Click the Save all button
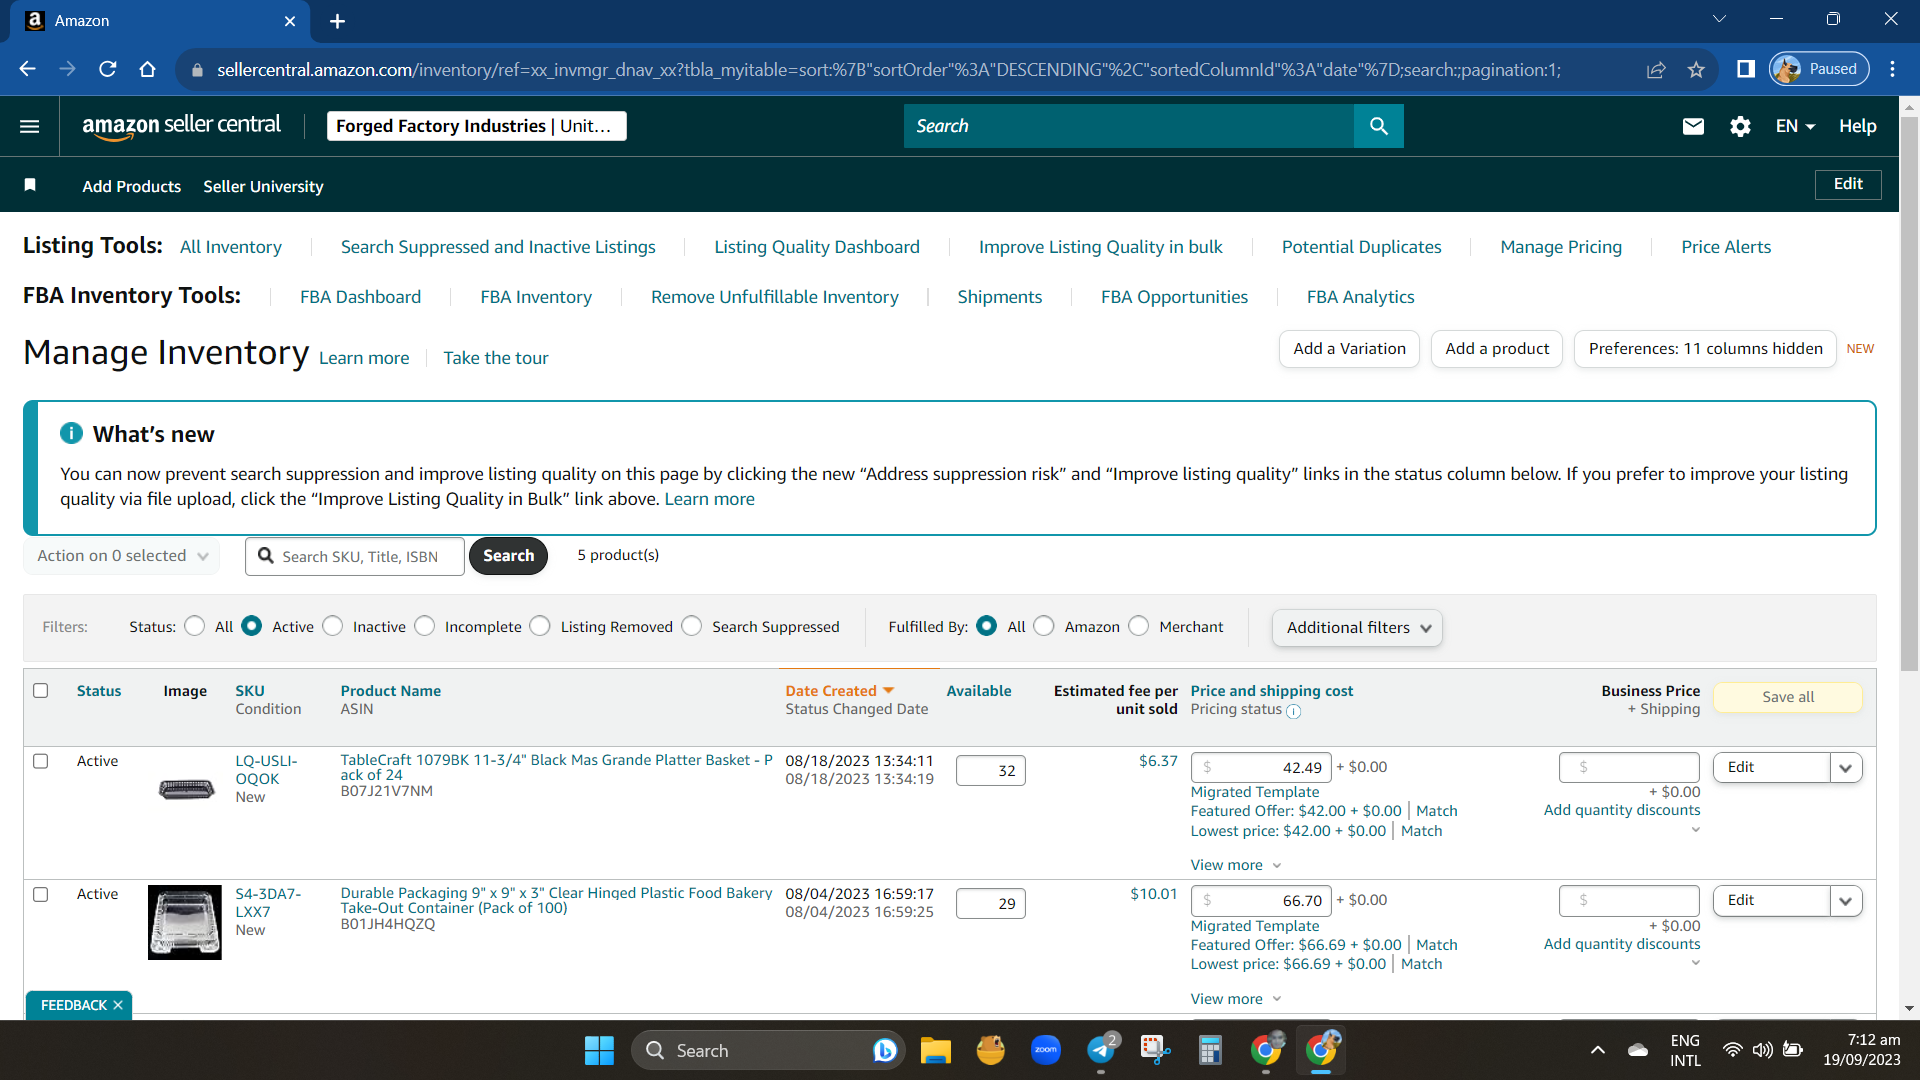 click(x=1788, y=697)
